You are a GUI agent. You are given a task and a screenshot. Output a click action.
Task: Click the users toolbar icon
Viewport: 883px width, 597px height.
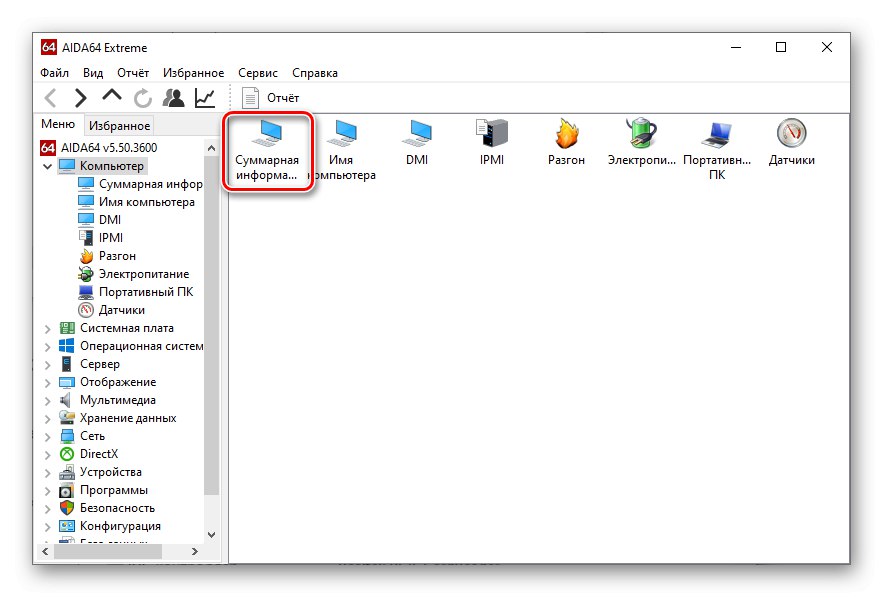point(173,98)
